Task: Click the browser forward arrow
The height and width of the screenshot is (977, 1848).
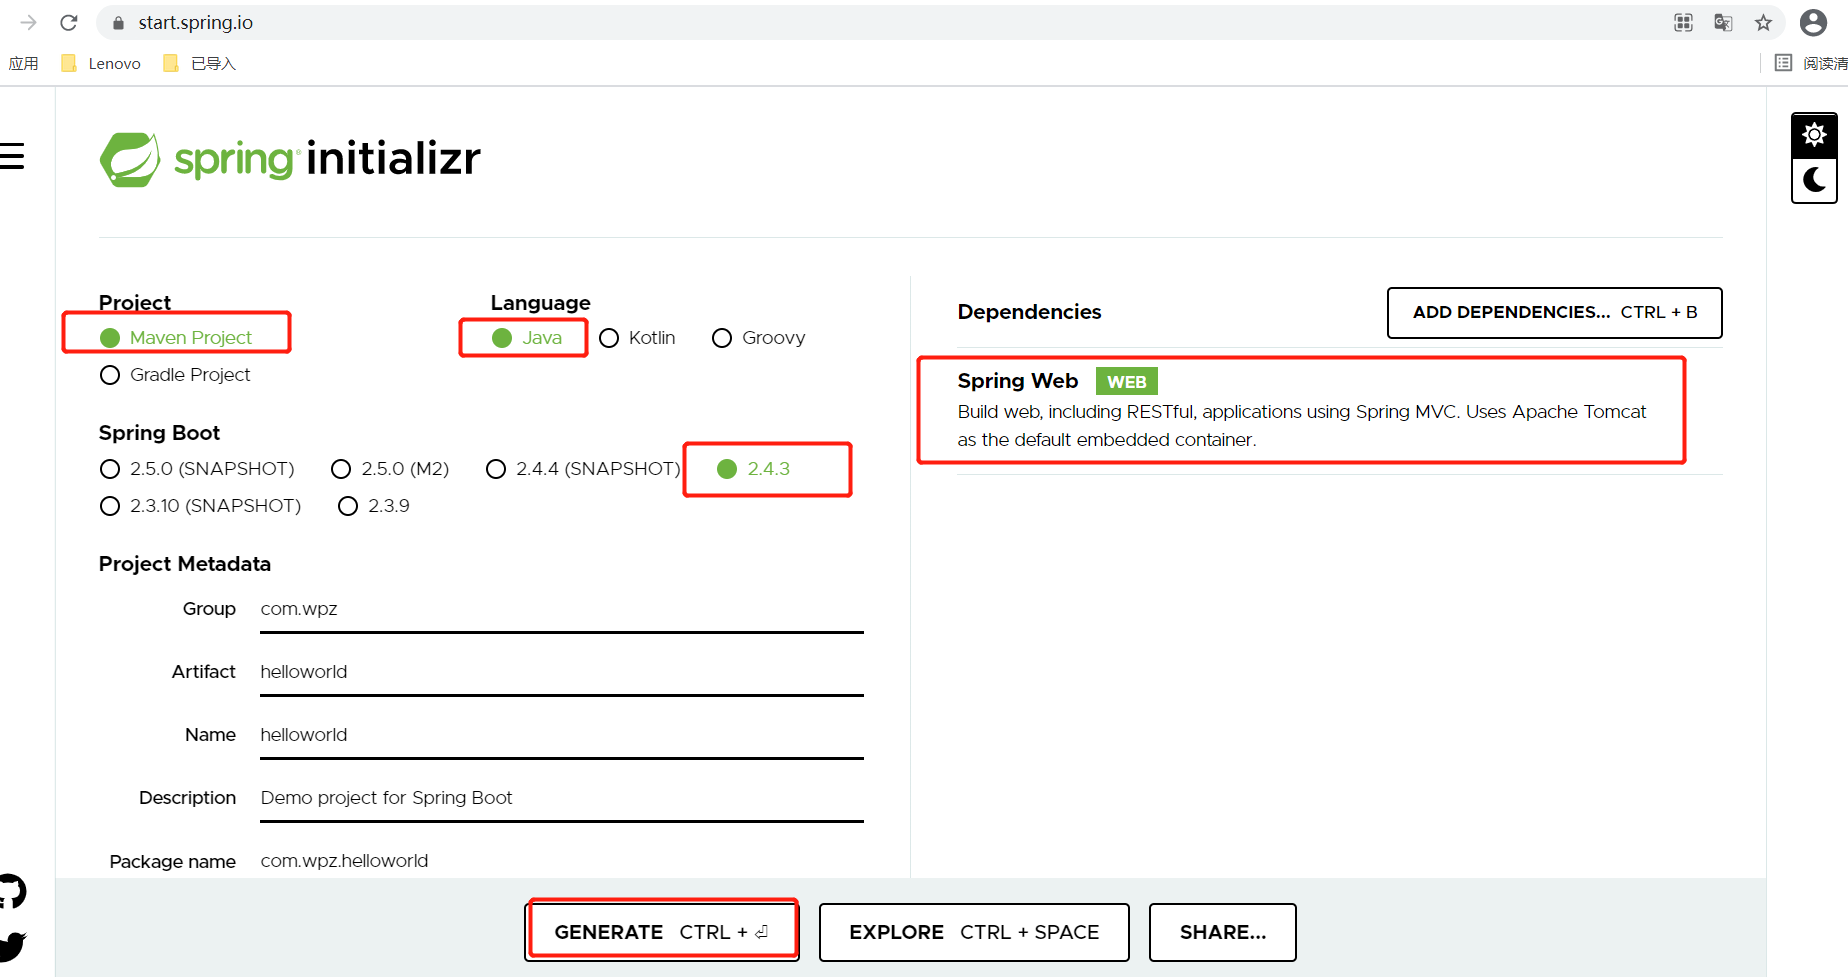Action: coord(28,22)
